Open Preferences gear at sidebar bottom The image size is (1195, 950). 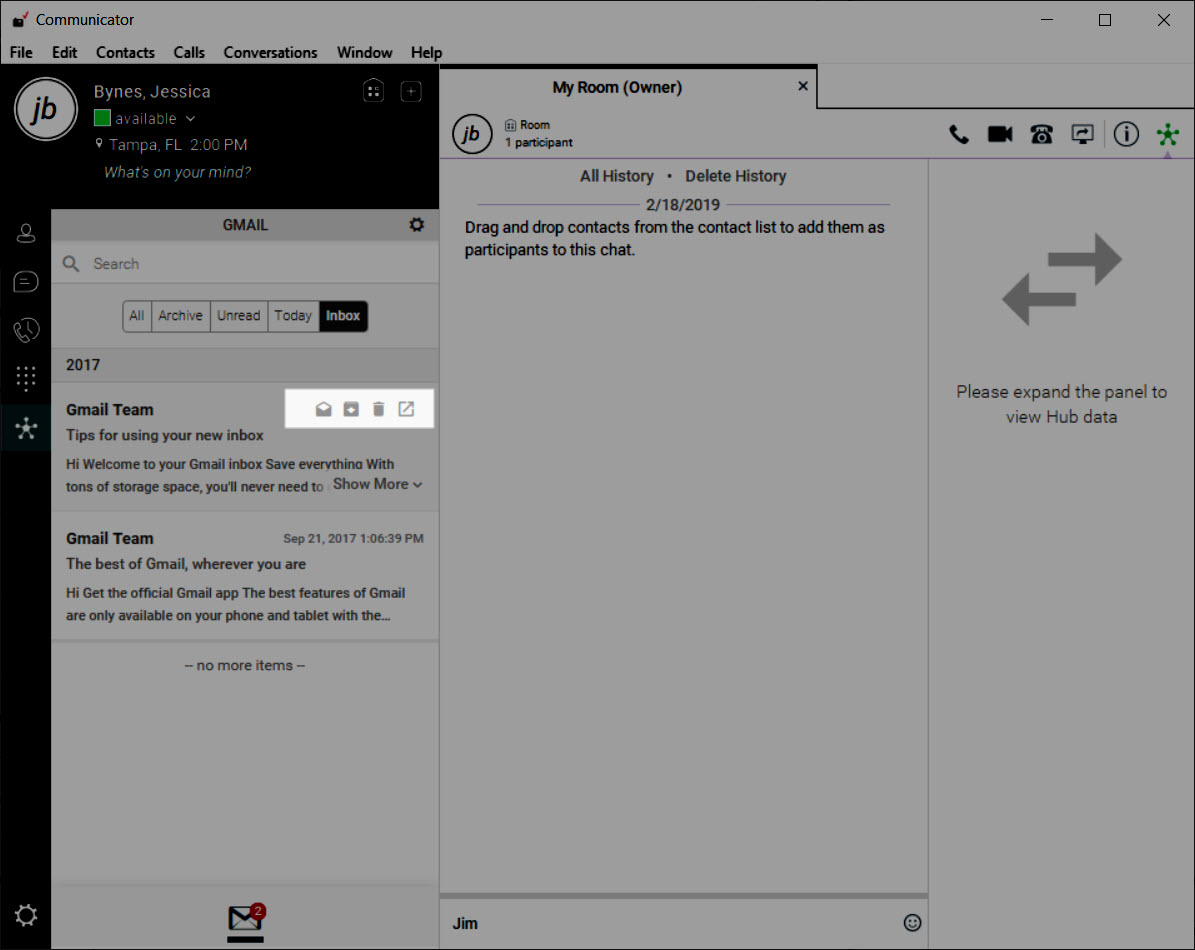tap(26, 915)
